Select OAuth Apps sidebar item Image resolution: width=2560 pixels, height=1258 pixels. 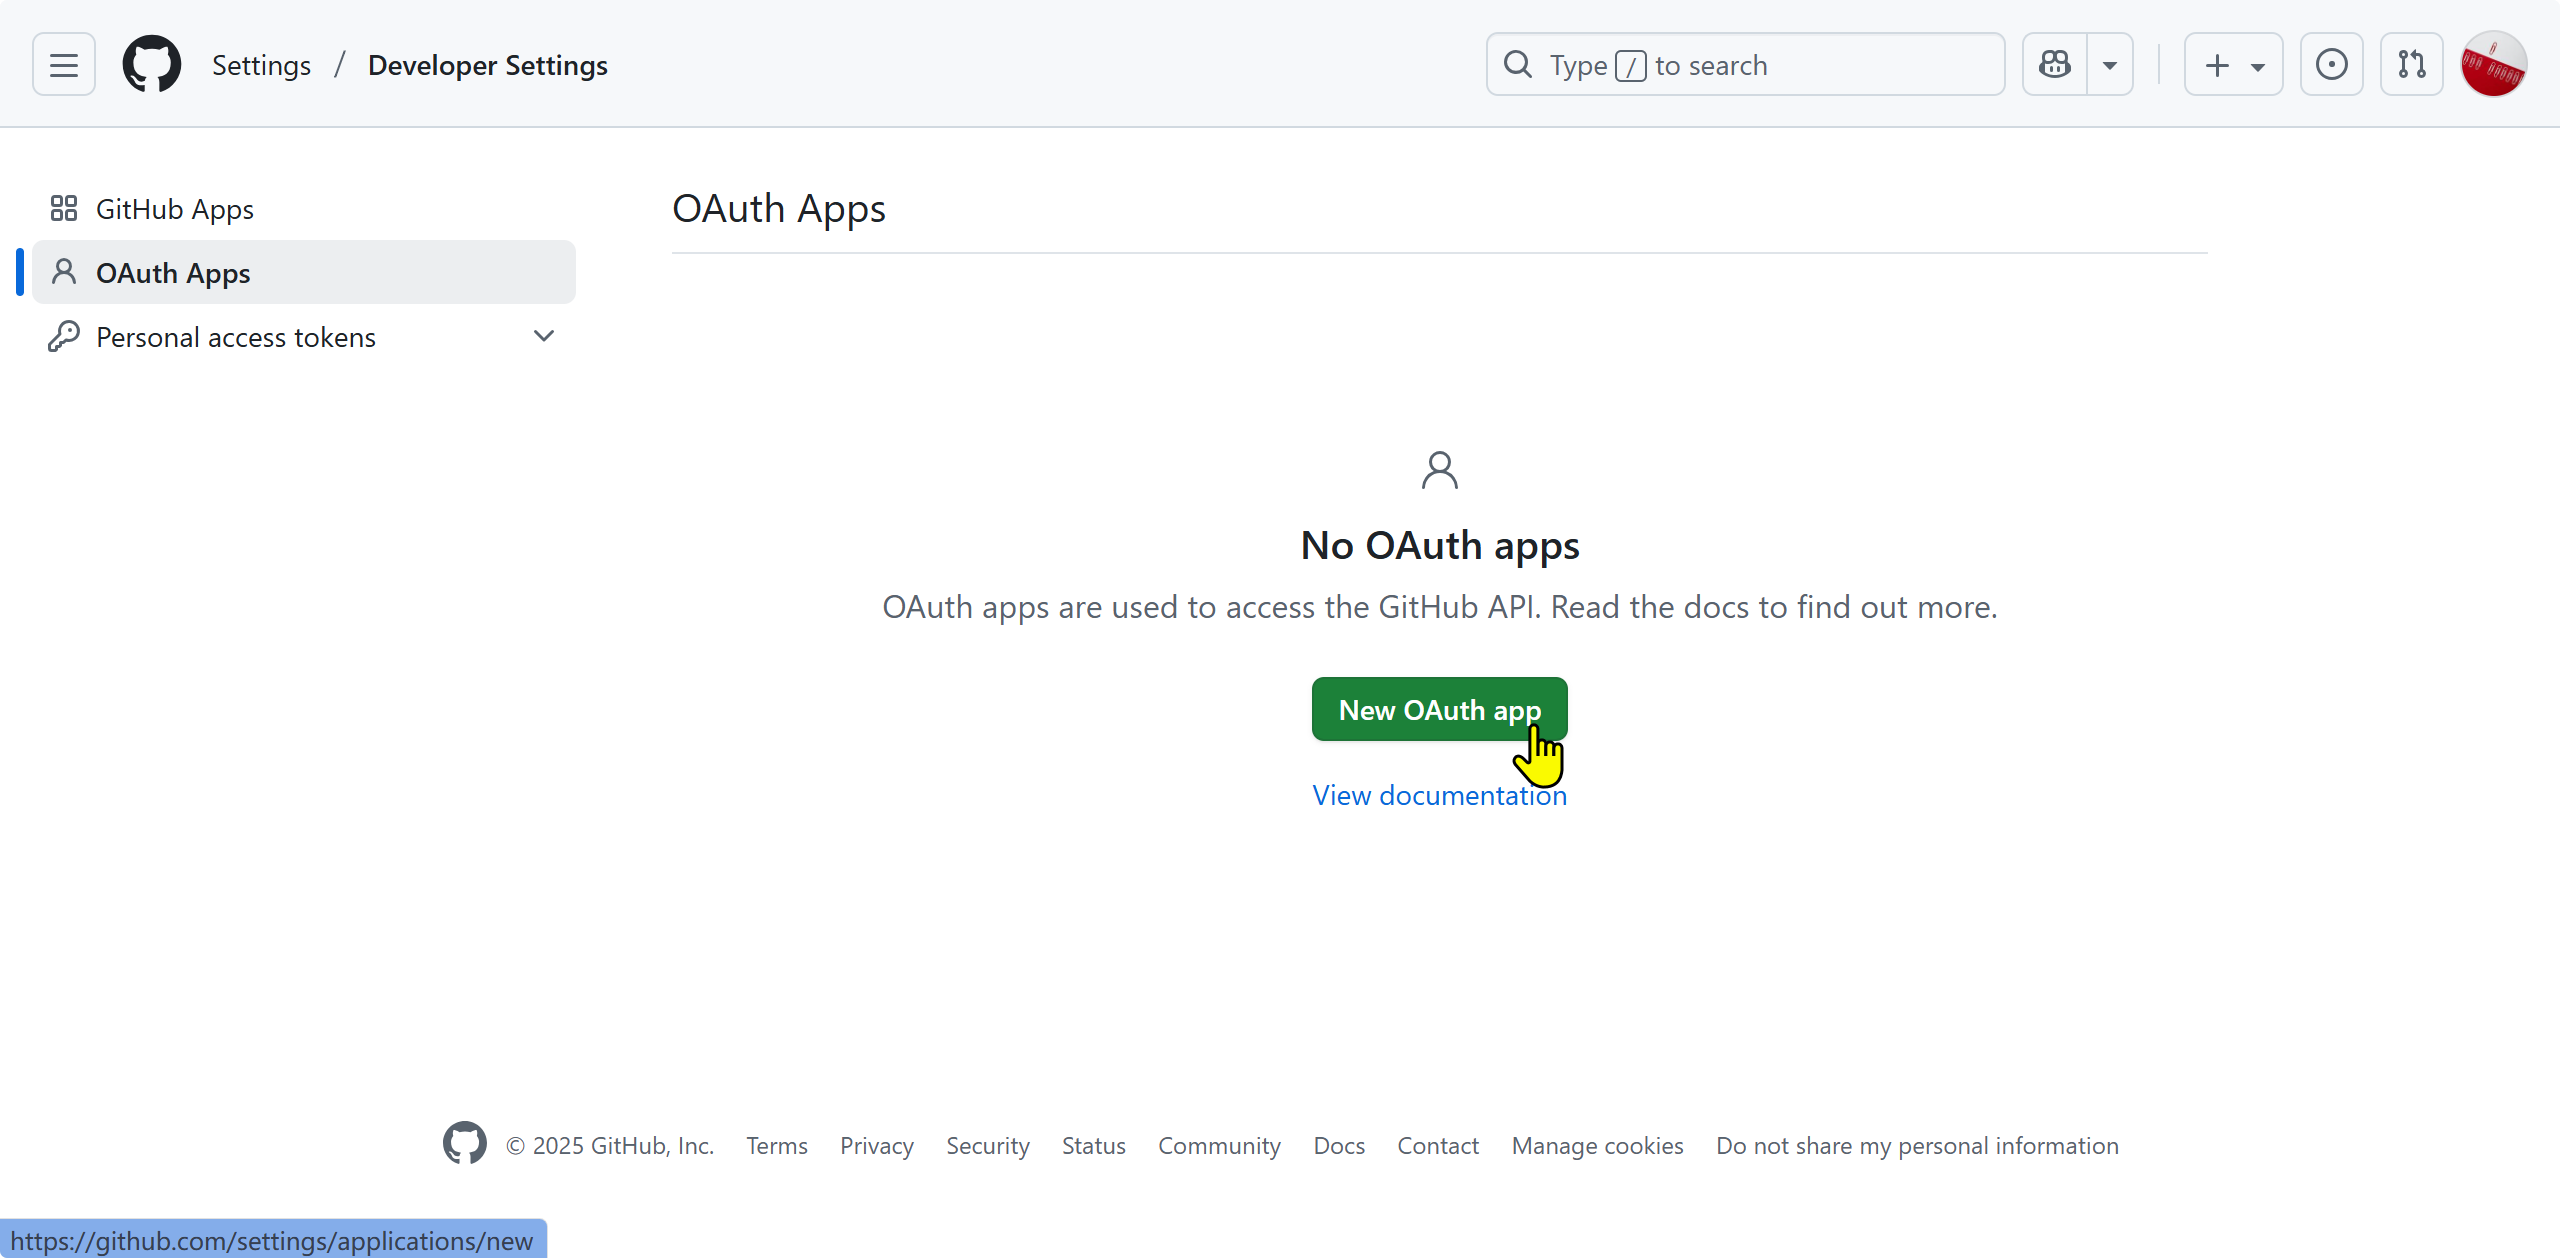tap(173, 273)
